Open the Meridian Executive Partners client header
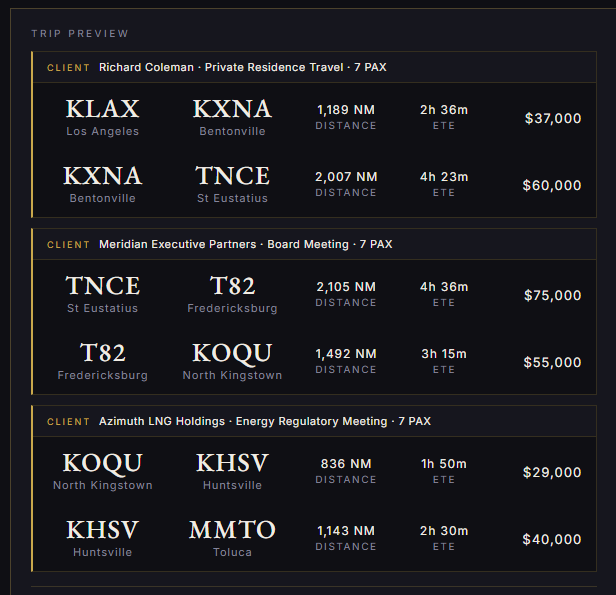Viewport: 616px width, 595px height. [314, 244]
